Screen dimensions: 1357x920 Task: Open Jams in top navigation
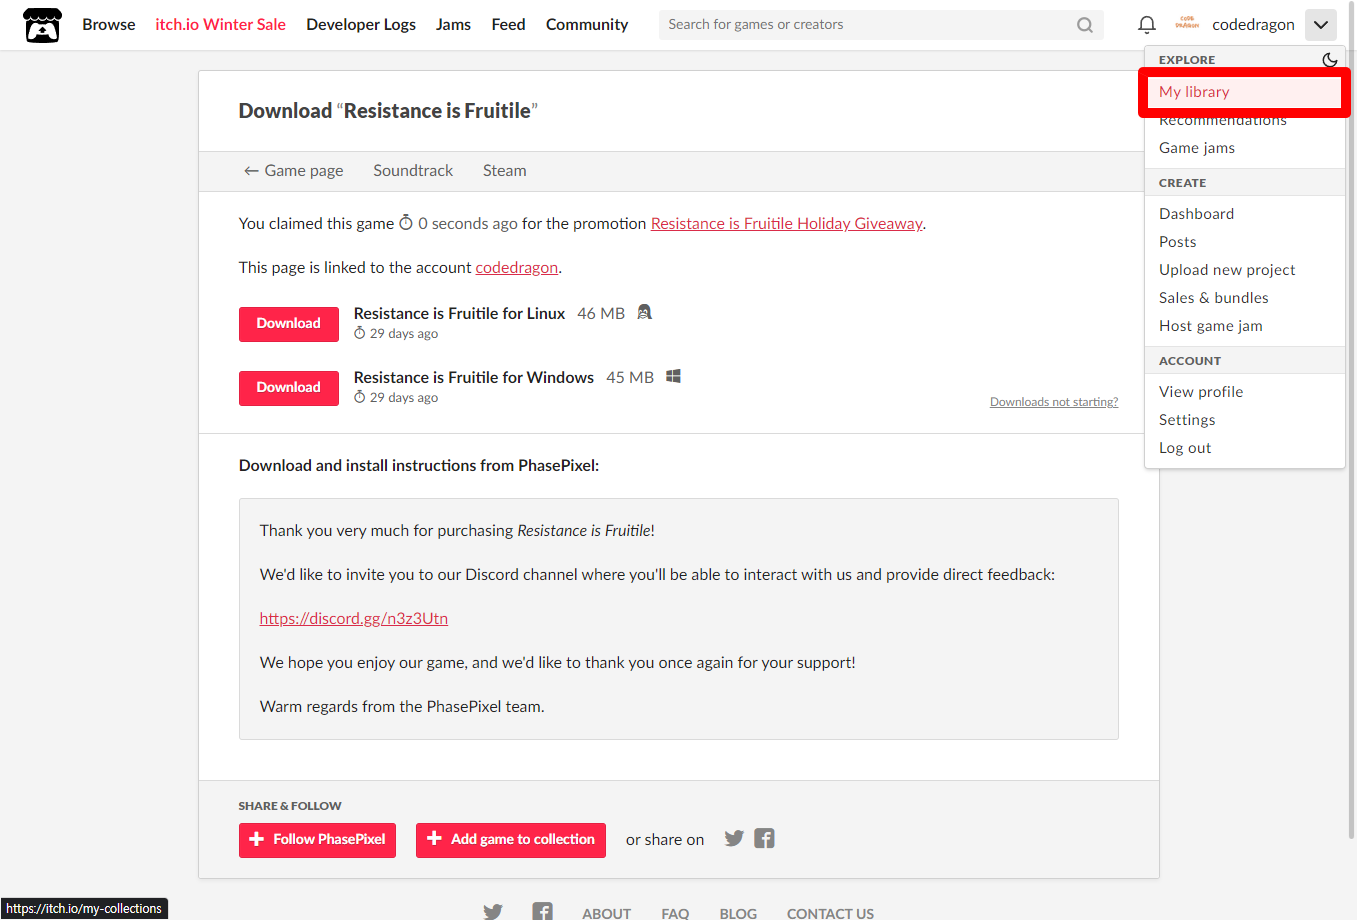(x=453, y=24)
